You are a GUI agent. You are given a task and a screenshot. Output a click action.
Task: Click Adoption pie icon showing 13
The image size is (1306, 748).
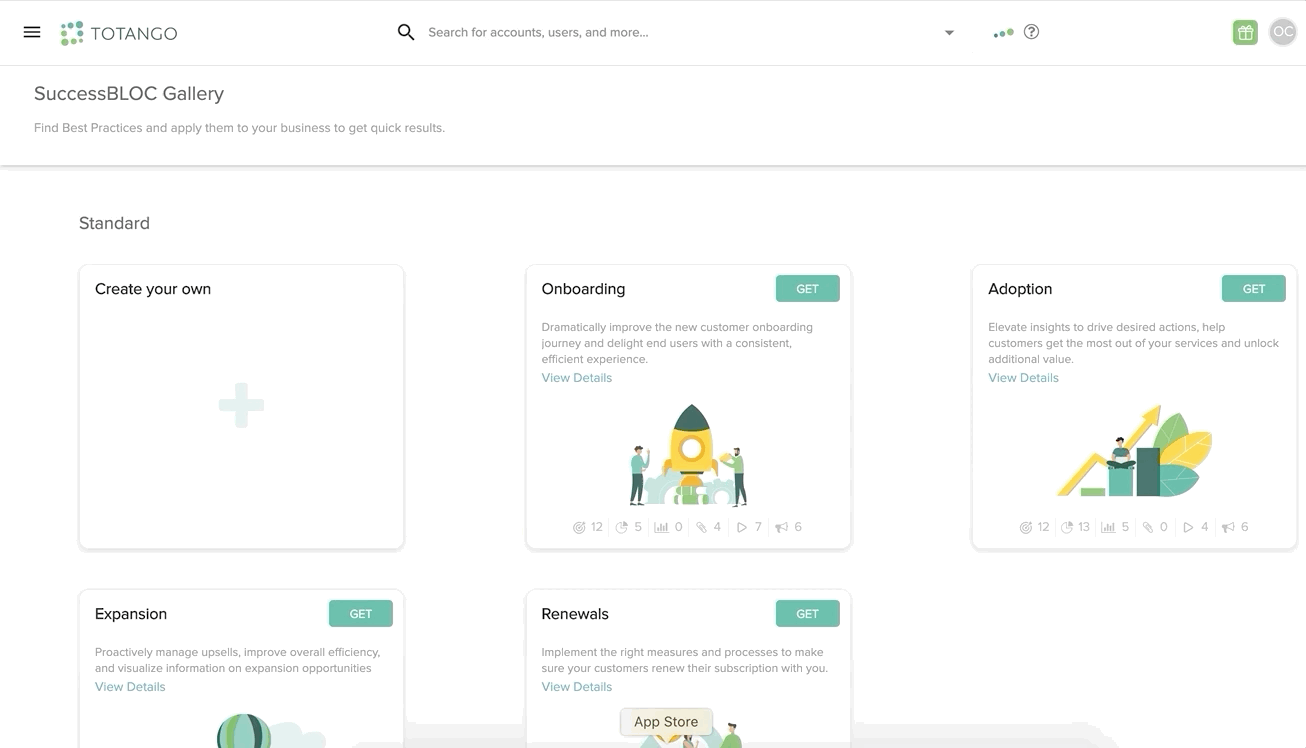point(1067,527)
